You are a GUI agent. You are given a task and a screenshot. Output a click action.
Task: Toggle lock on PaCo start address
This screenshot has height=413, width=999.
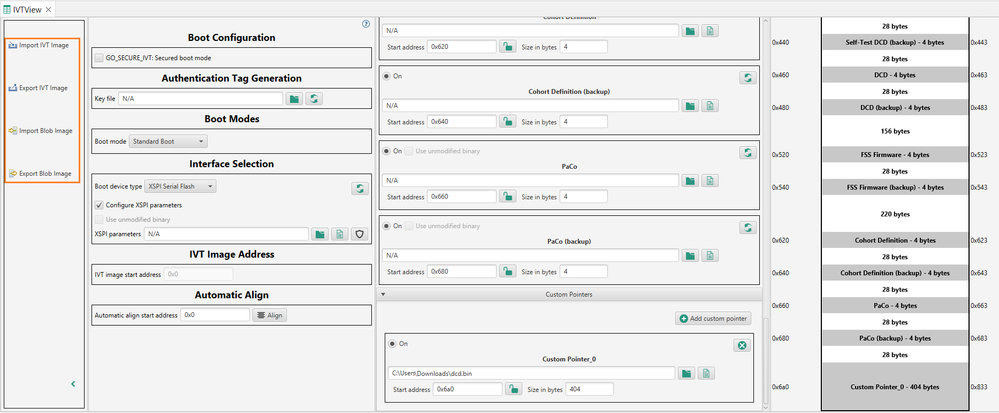coord(507,197)
